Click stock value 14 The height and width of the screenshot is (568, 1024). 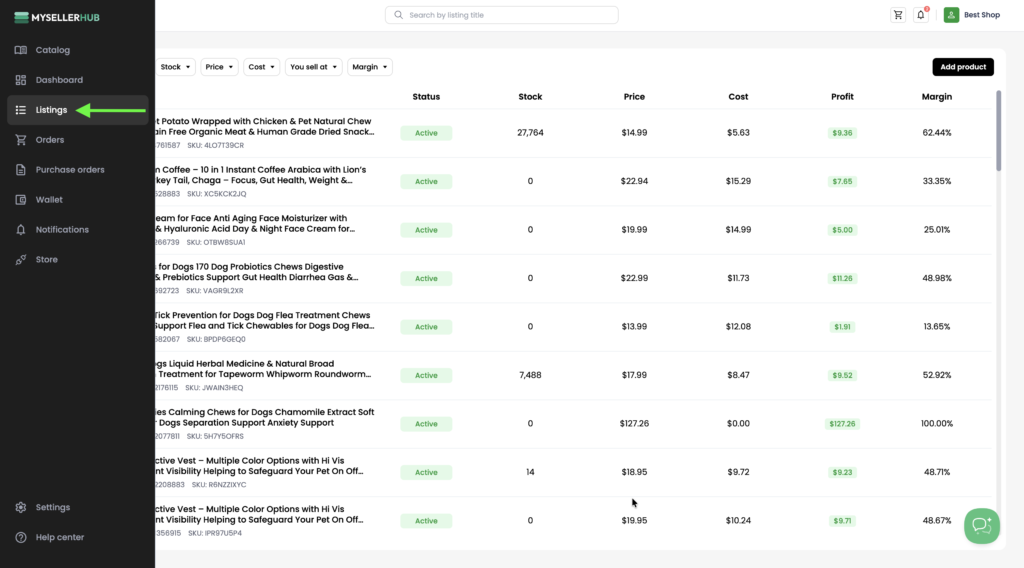click(530, 472)
